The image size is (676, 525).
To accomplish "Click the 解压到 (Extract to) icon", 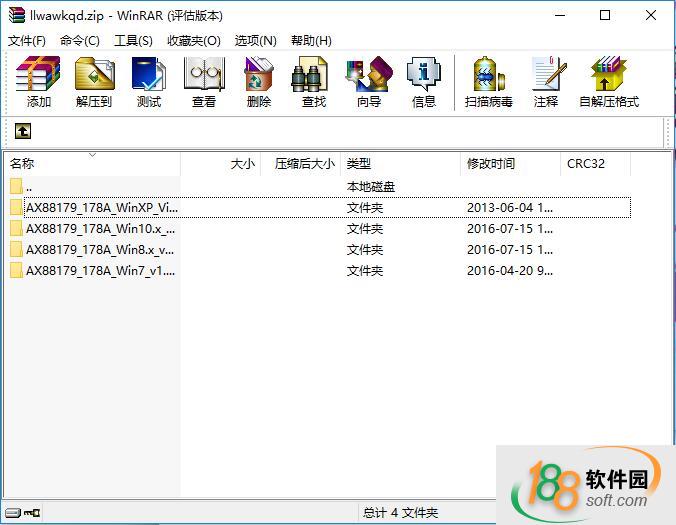I will pos(94,82).
